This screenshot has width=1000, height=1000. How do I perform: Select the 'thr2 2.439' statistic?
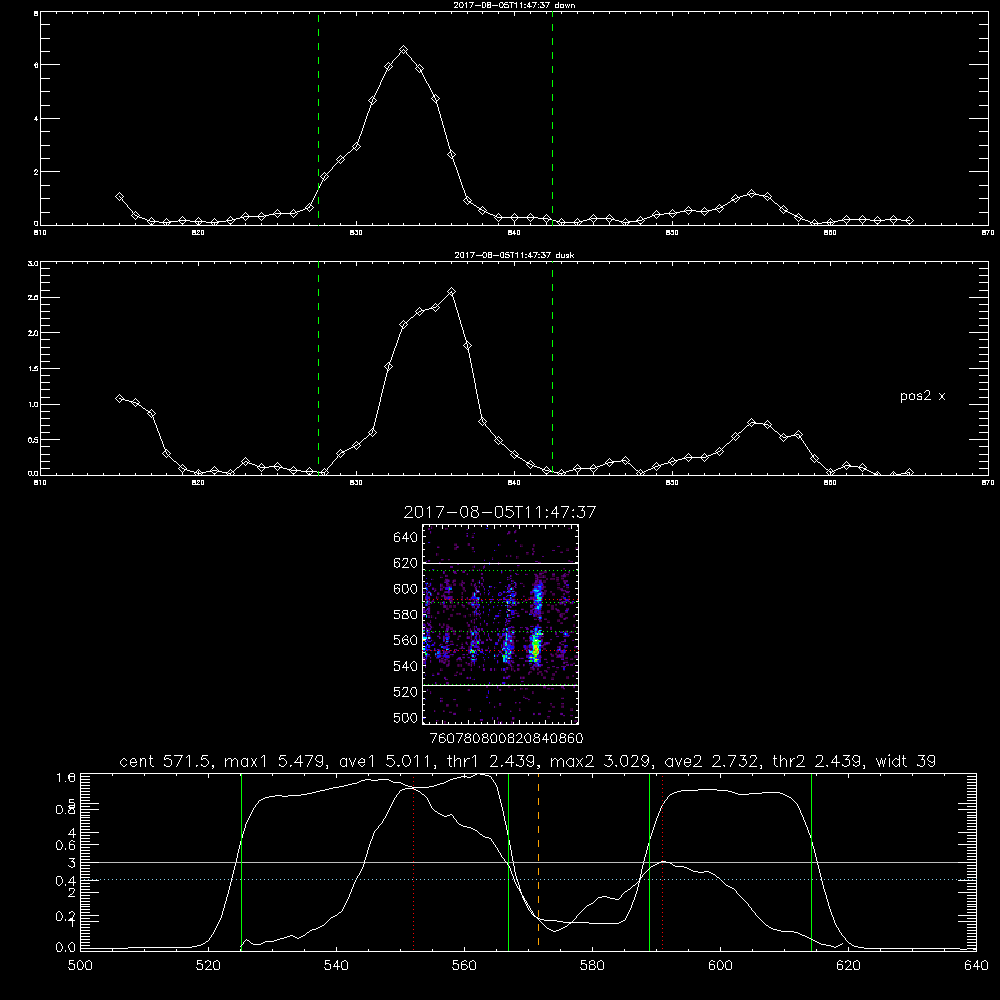click(818, 761)
